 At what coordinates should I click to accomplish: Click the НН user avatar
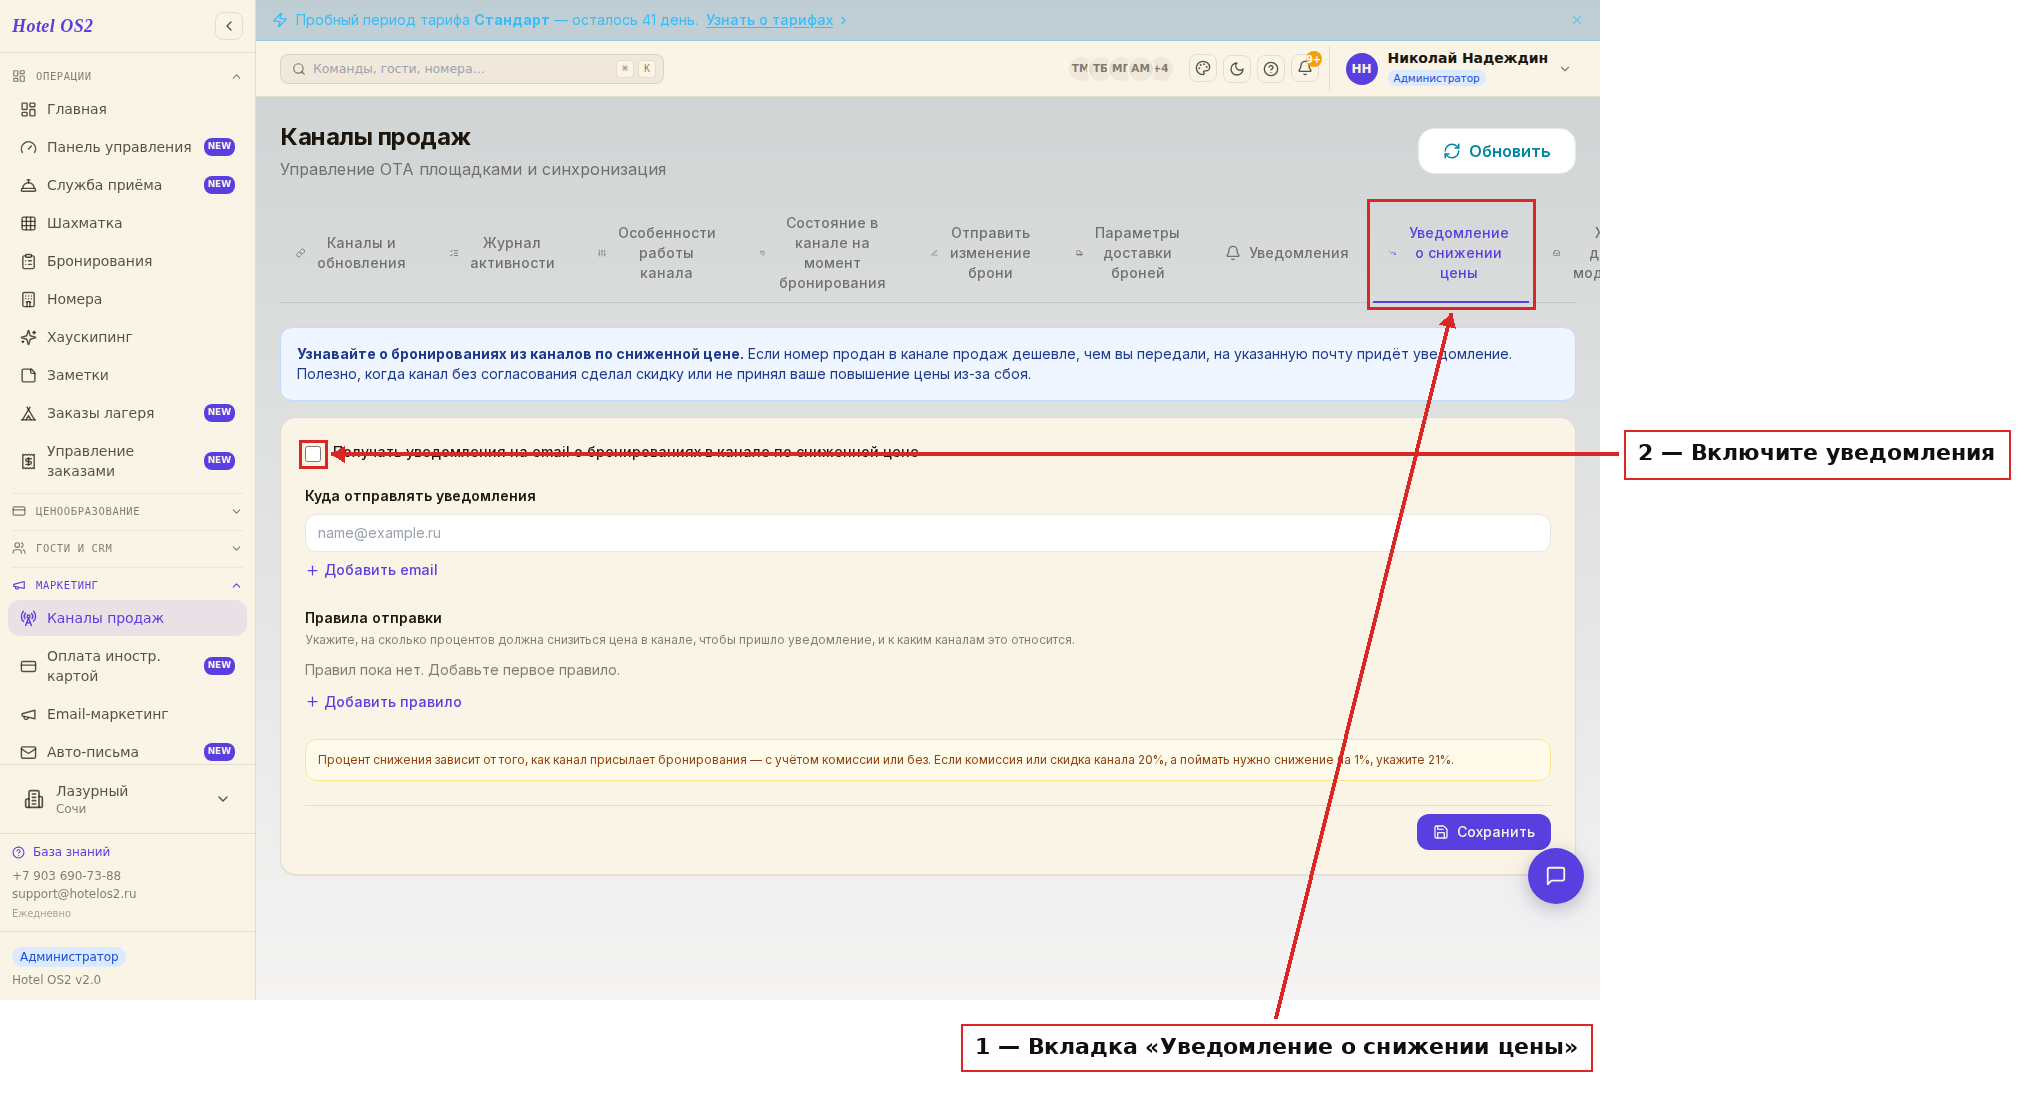(x=1361, y=69)
